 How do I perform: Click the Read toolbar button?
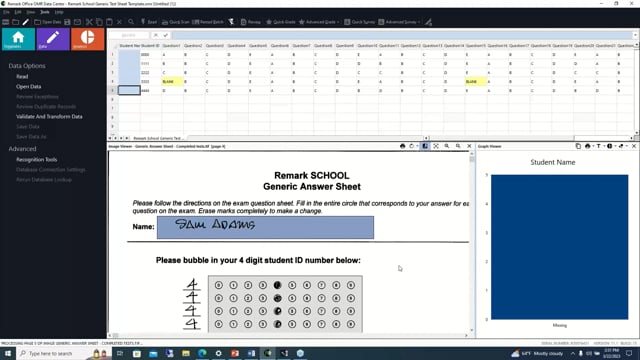pyautogui.click(x=149, y=22)
